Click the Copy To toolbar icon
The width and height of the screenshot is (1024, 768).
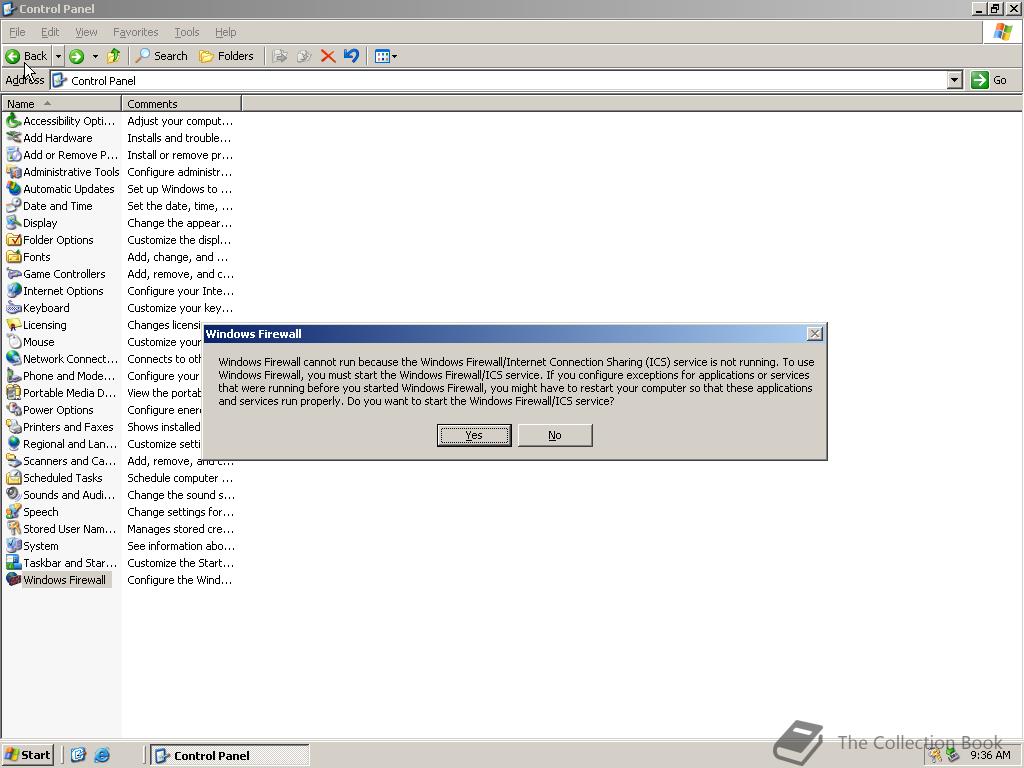coord(304,56)
